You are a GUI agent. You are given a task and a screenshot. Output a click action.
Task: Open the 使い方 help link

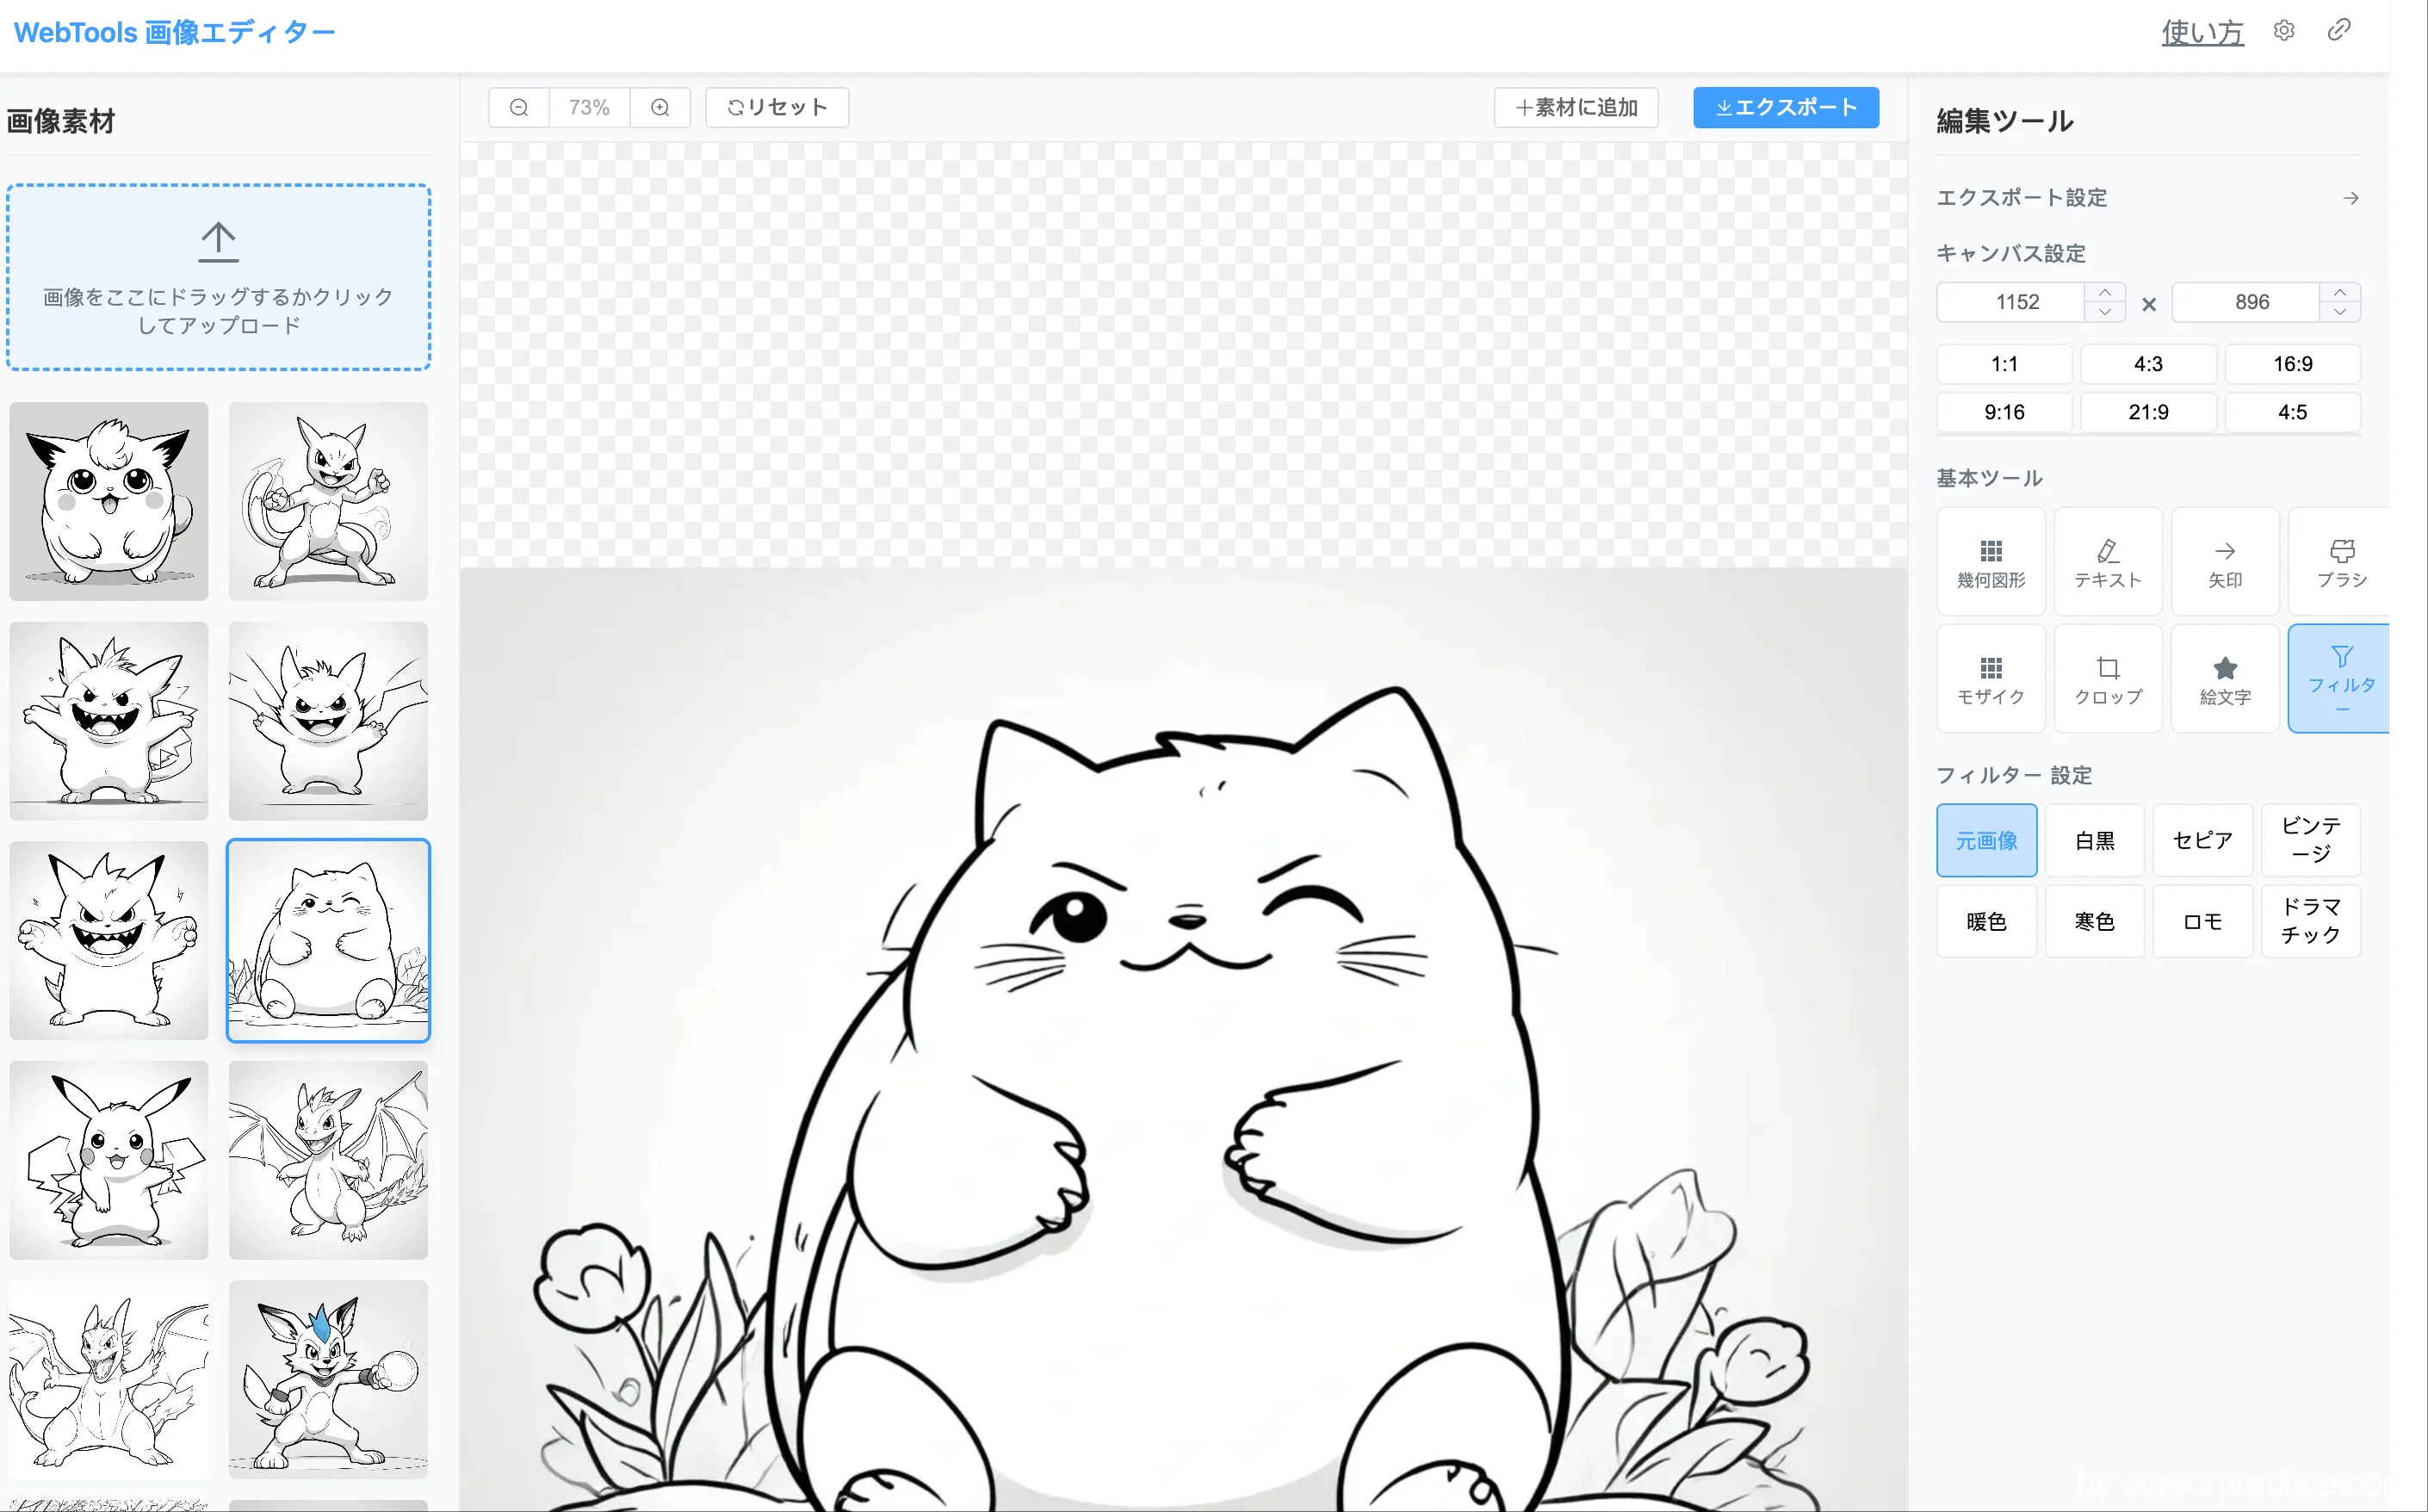click(2202, 32)
